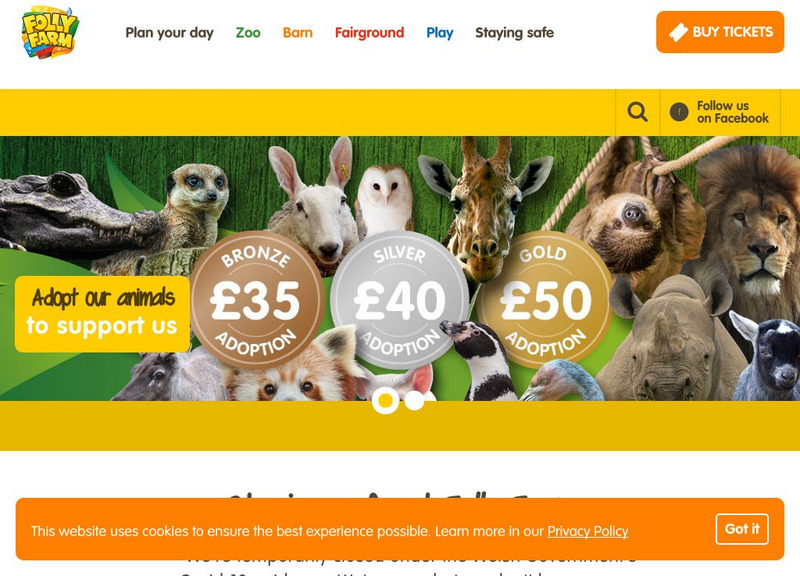Dismiss cookies with Got it button
Screen dimensions: 800x576
[x=742, y=529]
